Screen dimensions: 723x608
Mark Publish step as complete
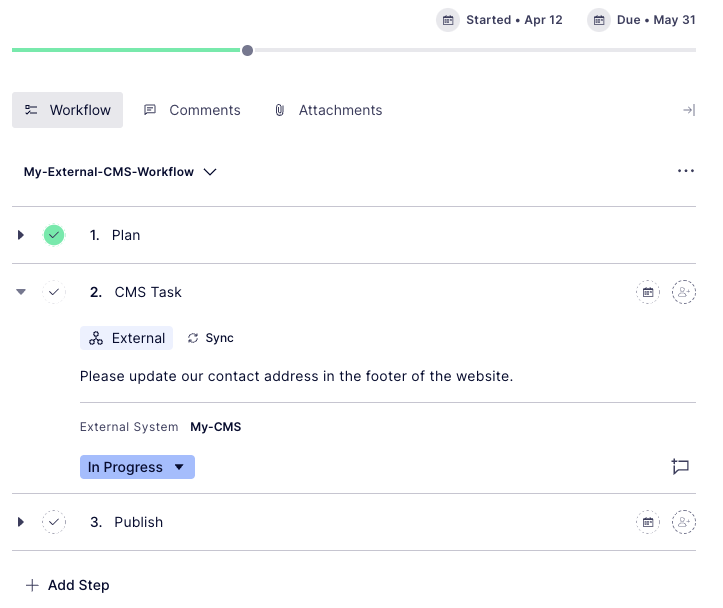click(54, 522)
